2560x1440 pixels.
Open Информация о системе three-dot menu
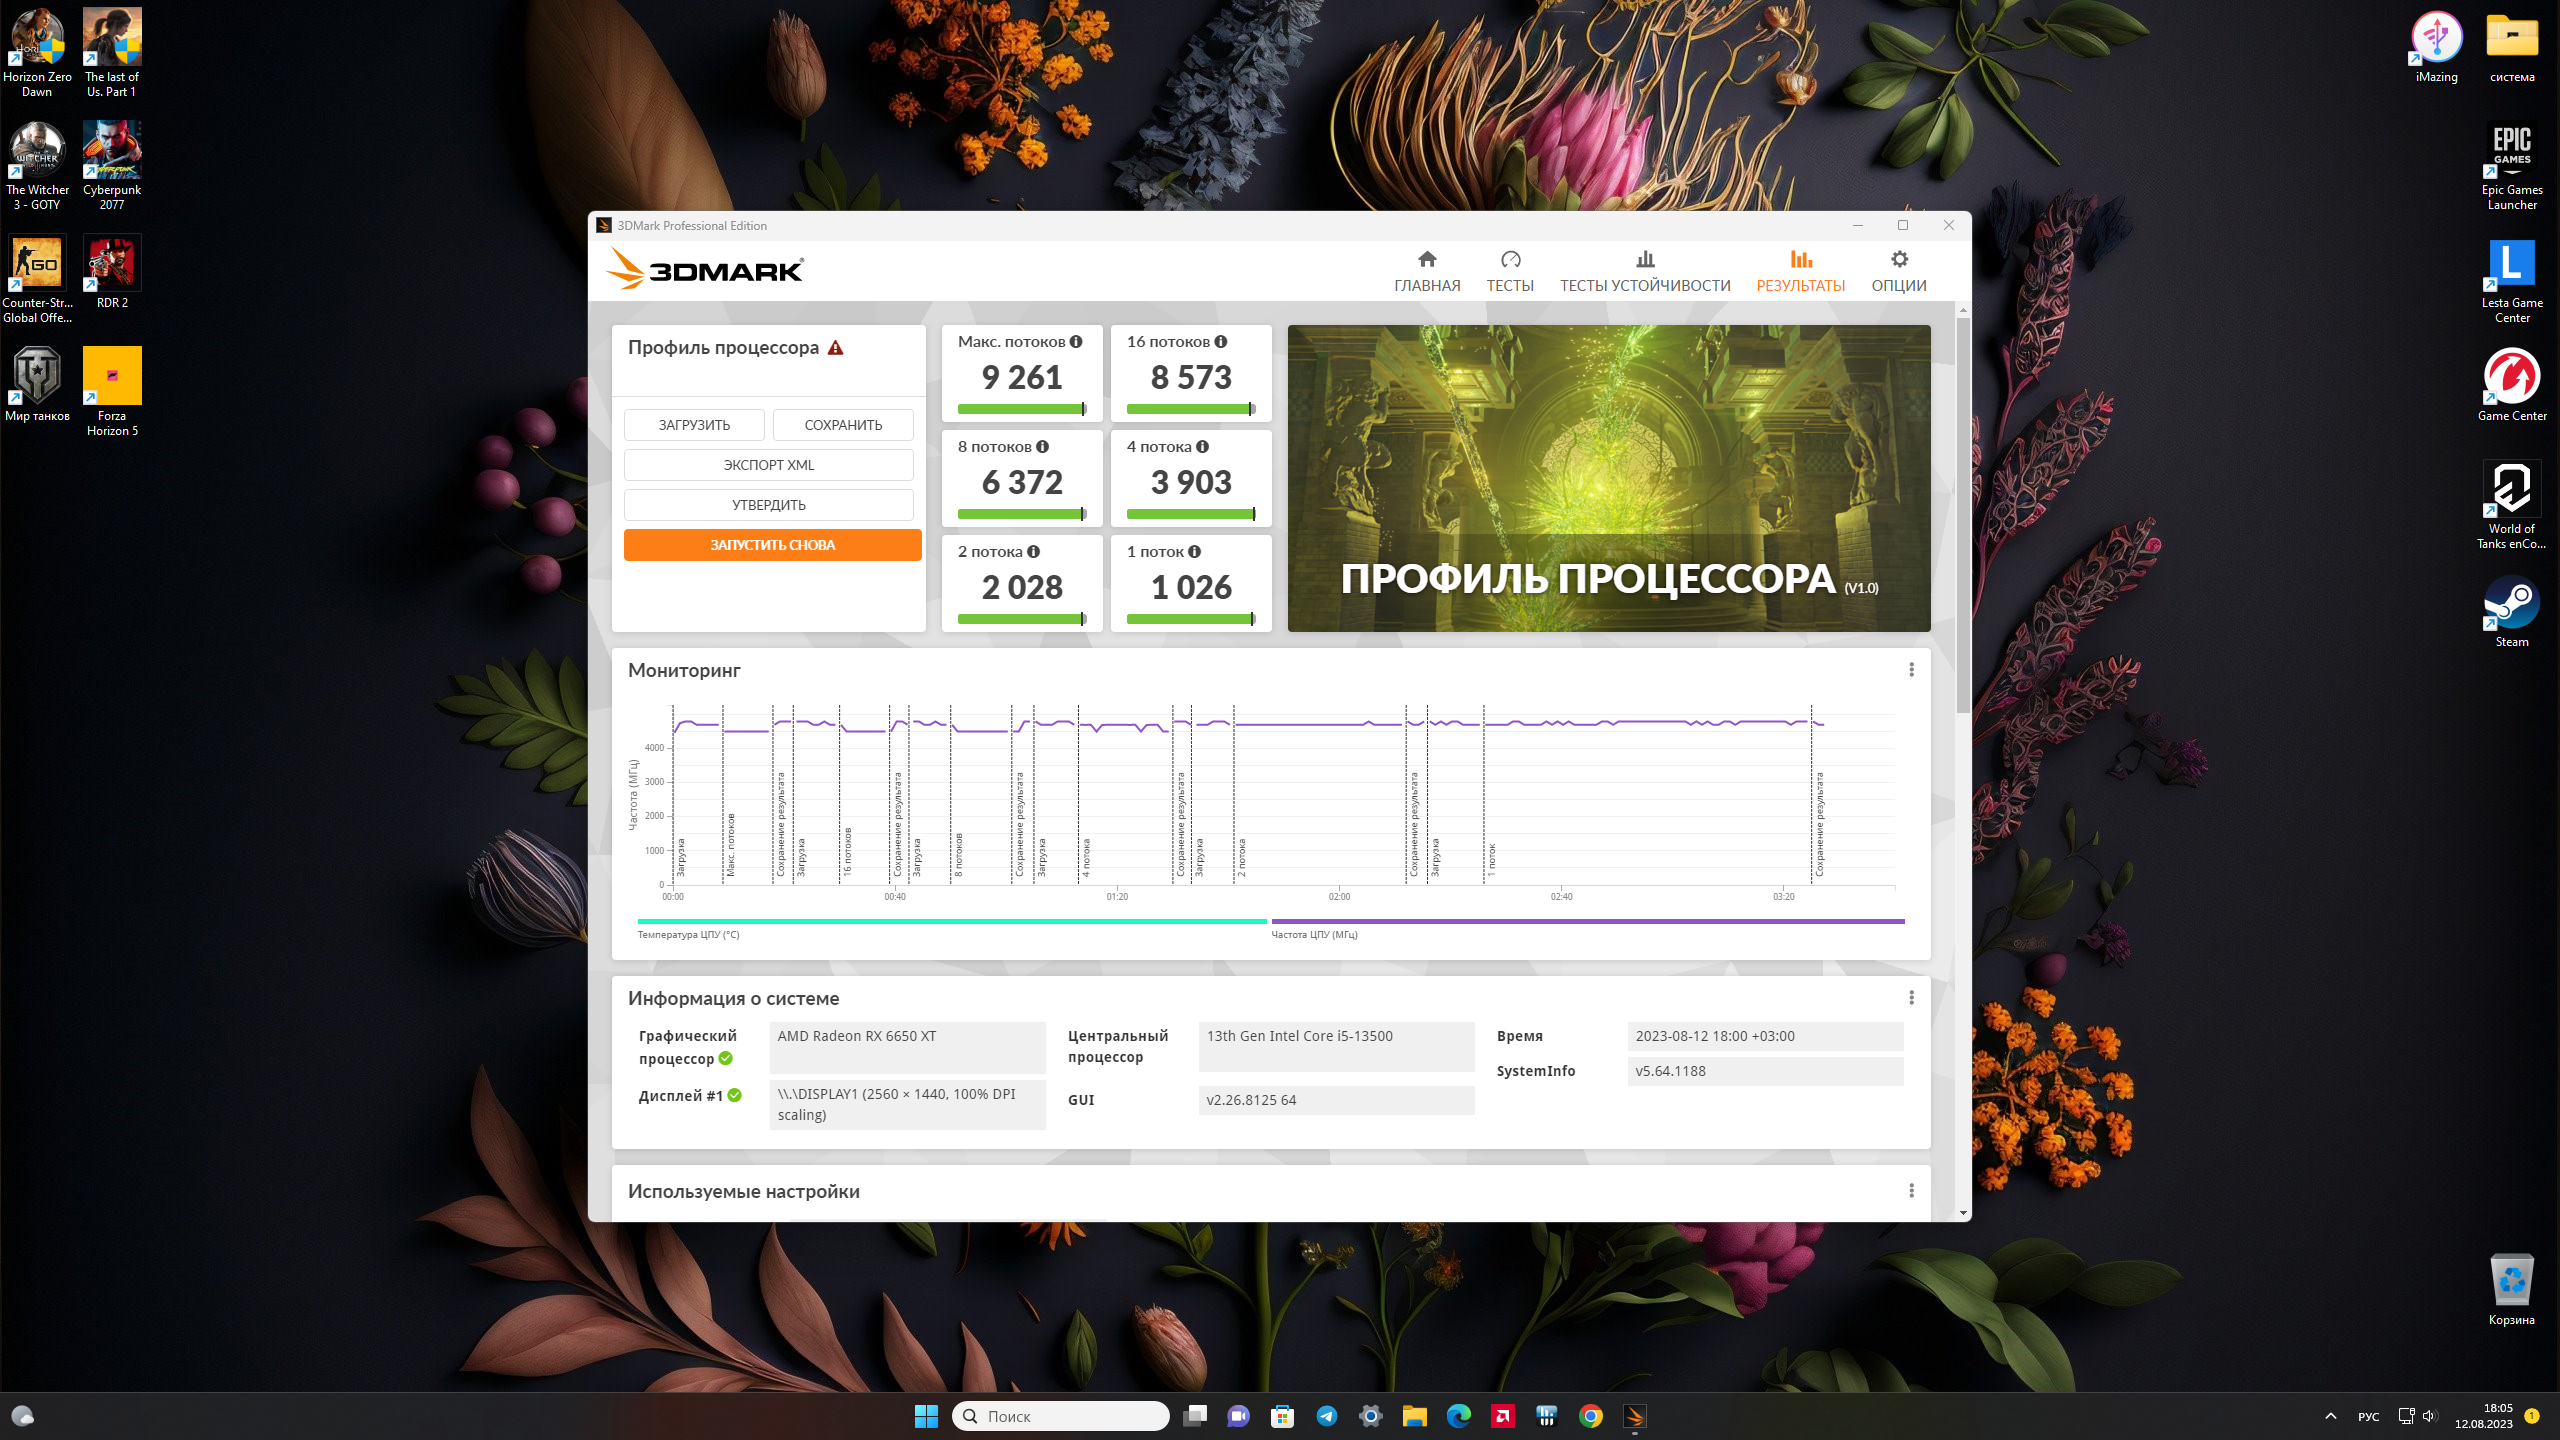pos(1911,998)
